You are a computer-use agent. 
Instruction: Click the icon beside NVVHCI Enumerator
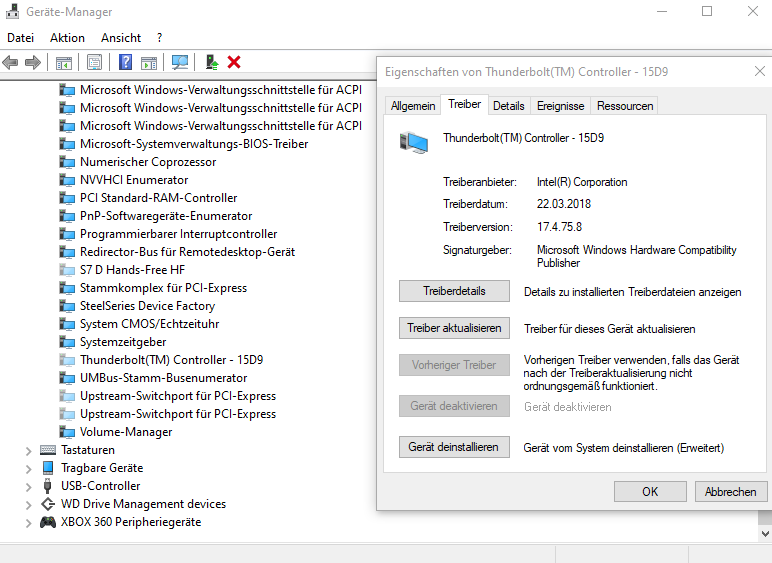[x=67, y=180]
